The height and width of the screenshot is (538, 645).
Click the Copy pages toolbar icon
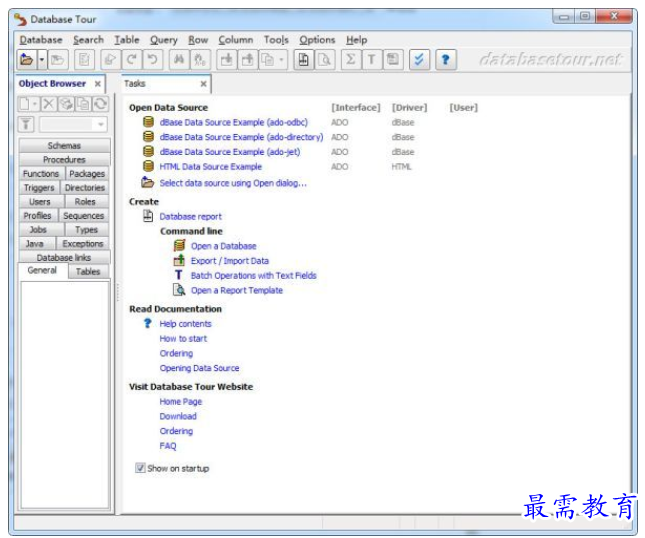[x=268, y=60]
